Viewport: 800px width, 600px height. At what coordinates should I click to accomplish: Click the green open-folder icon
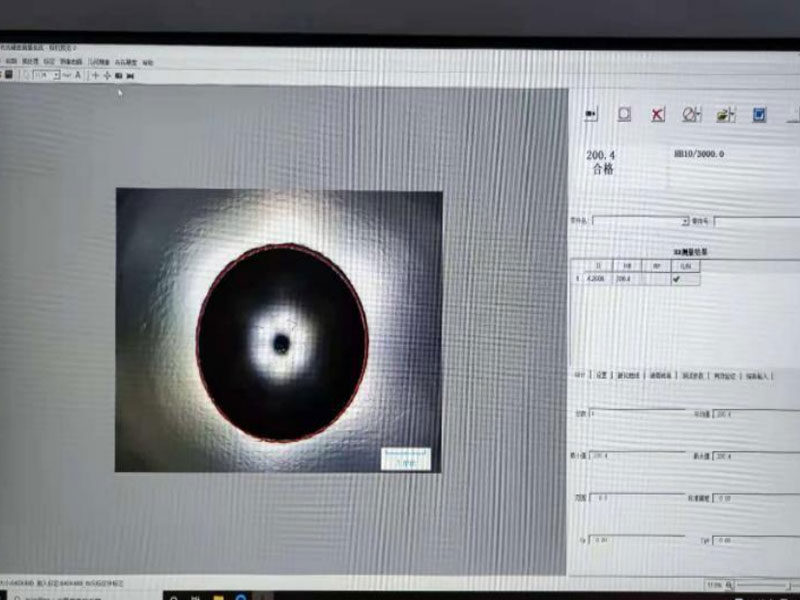coord(725,114)
